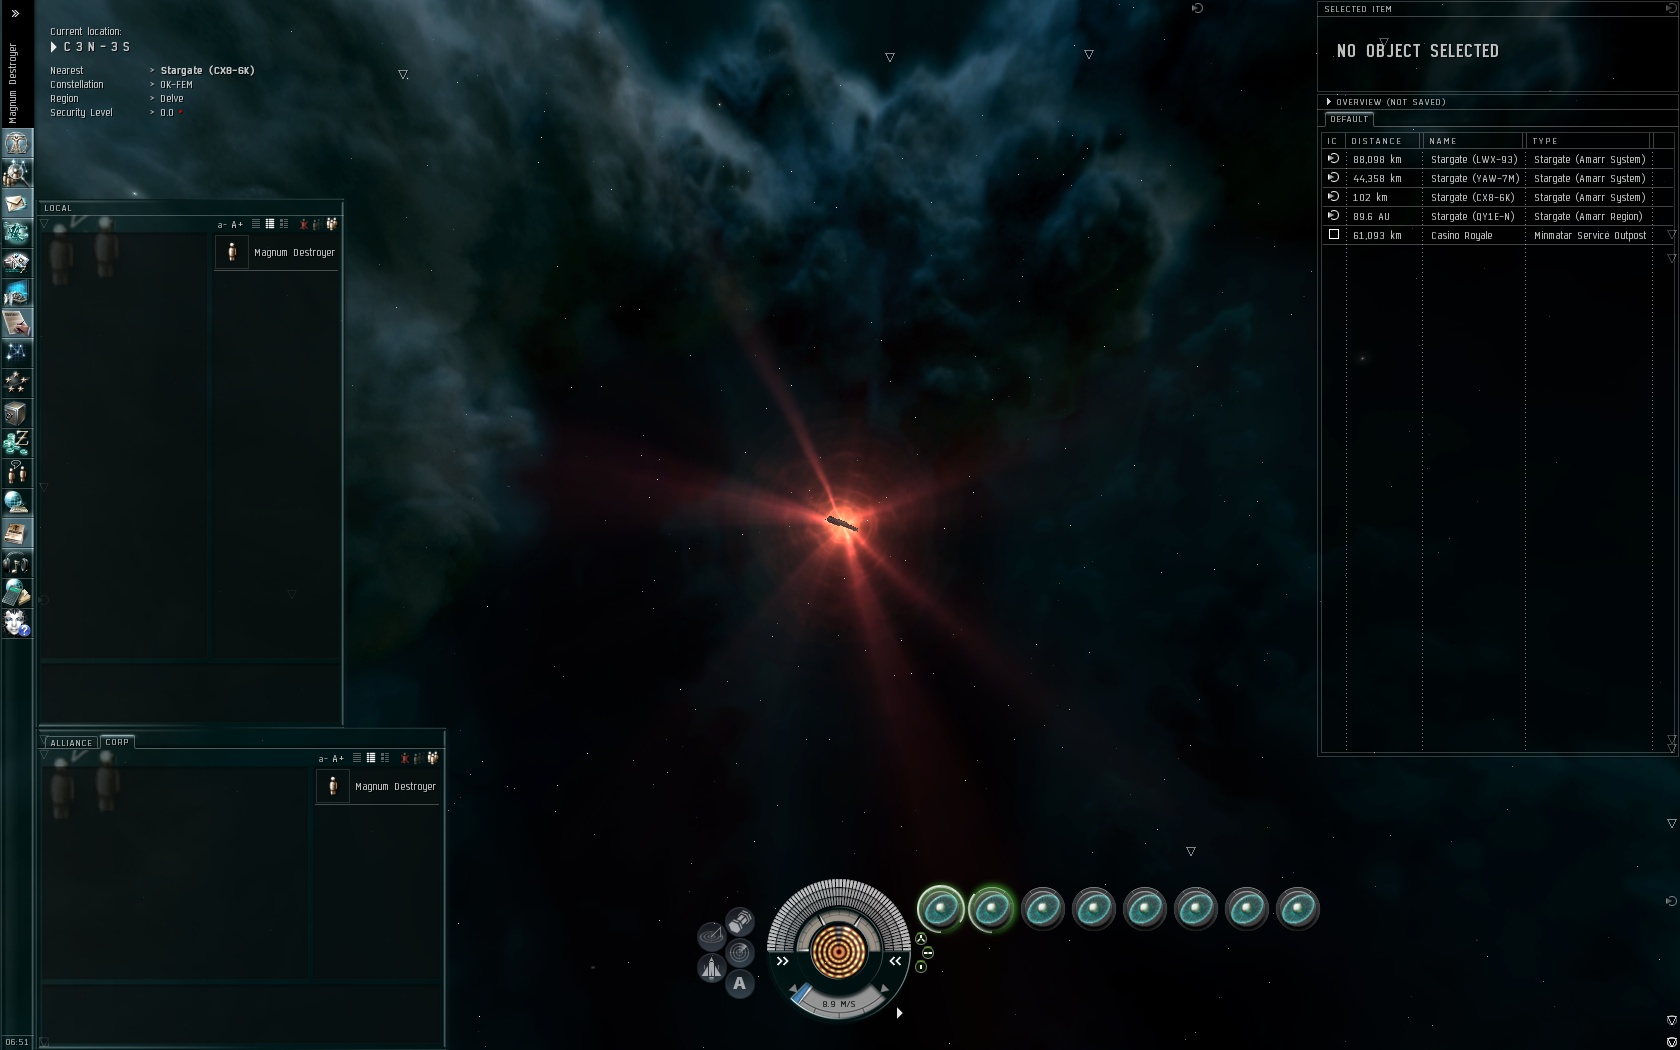Screen dimensions: 1680x1050
Task: Open the Channels chat people icon
Action: (x=17, y=473)
